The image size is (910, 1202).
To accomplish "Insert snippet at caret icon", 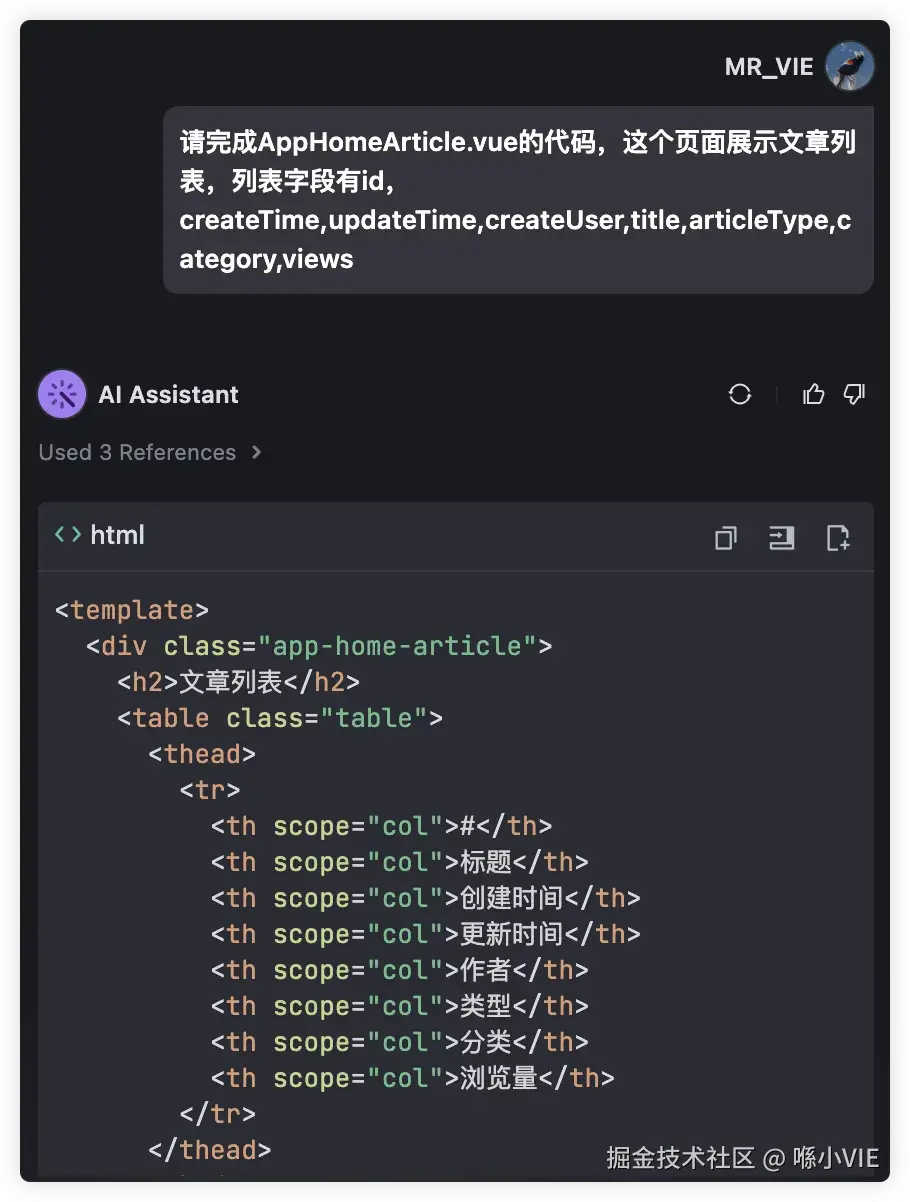I will [x=782, y=538].
